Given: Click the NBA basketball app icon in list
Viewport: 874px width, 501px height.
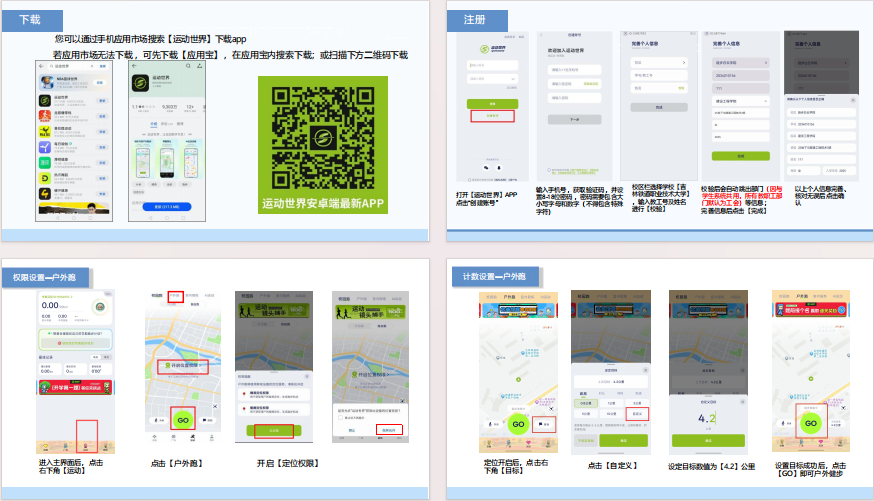Looking at the screenshot, I should [x=46, y=82].
